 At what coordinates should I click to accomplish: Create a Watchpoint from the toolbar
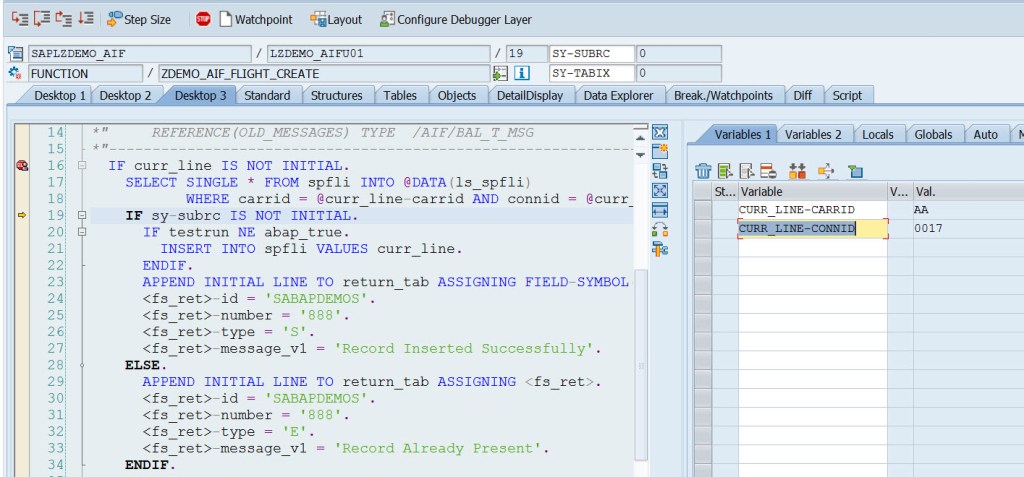256,20
